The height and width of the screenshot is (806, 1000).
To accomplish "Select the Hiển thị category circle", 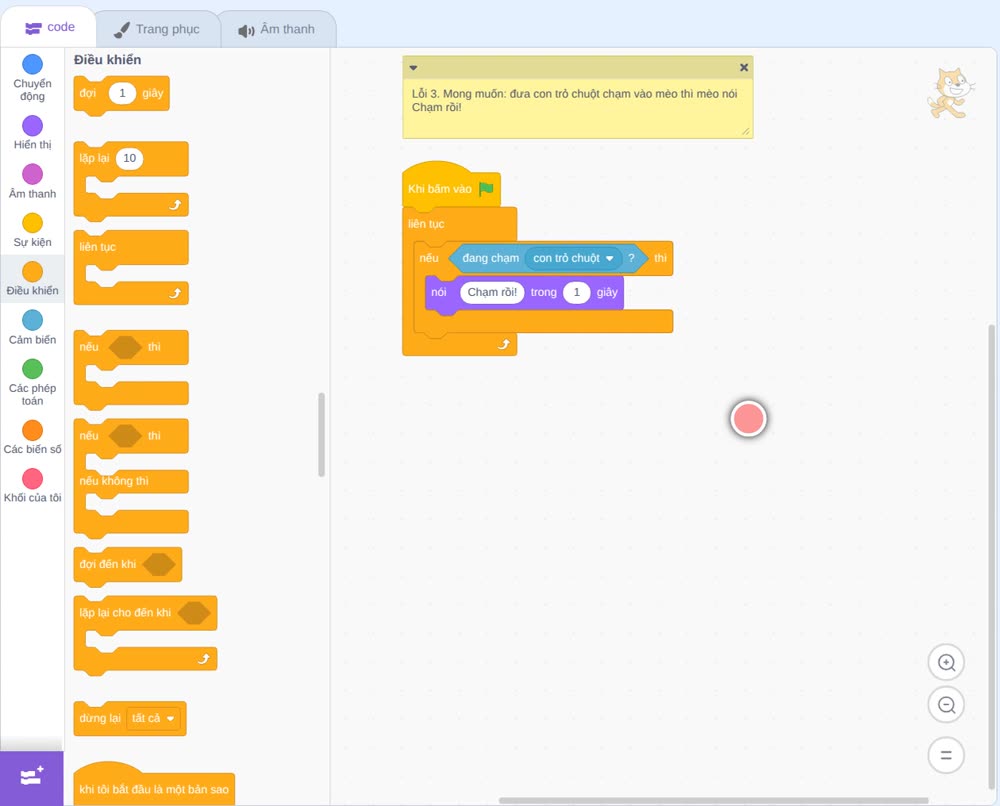I will click(x=33, y=126).
